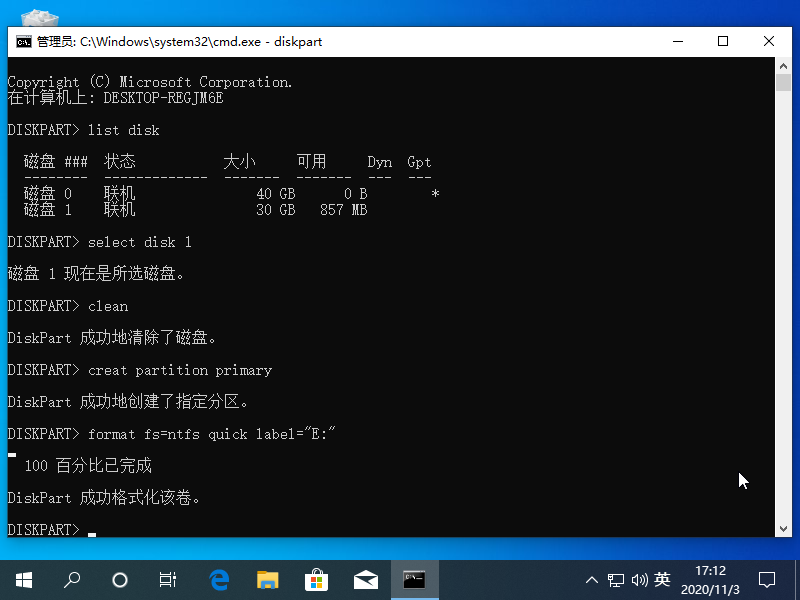Activate Cortana's circle button
The image size is (800, 600).
point(120,580)
